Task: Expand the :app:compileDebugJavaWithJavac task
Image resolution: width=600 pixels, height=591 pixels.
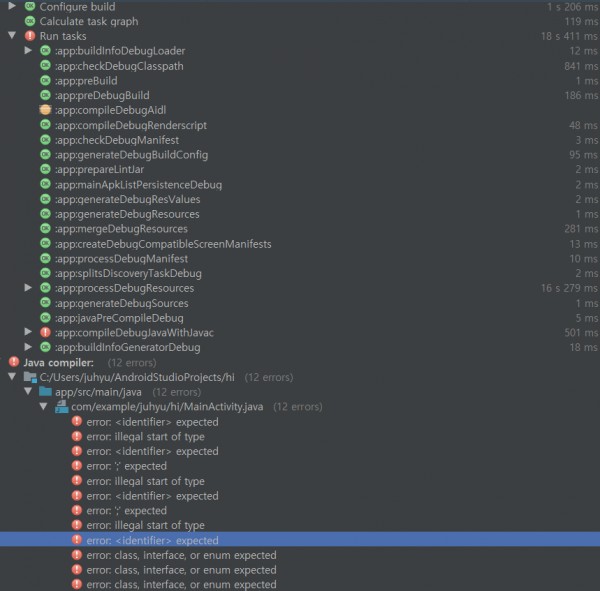Action: 28,332
